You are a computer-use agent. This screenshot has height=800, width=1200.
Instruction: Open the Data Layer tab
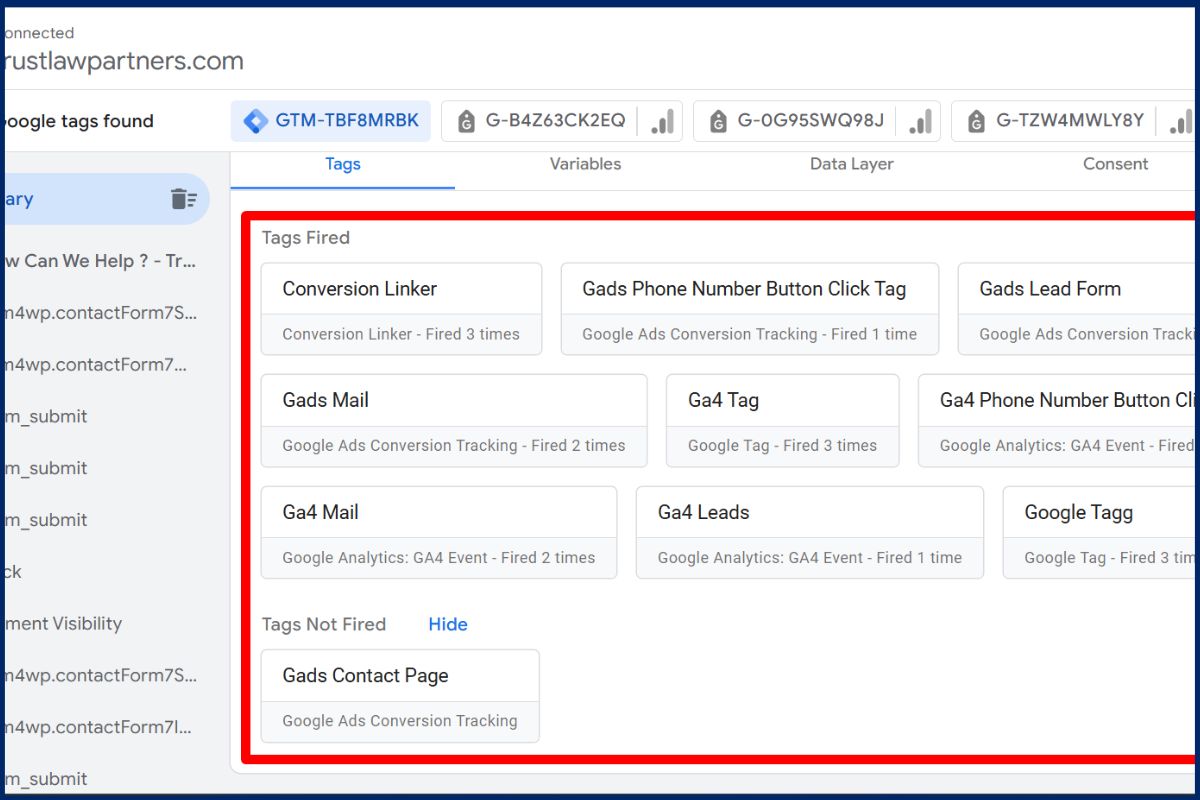[852, 165]
